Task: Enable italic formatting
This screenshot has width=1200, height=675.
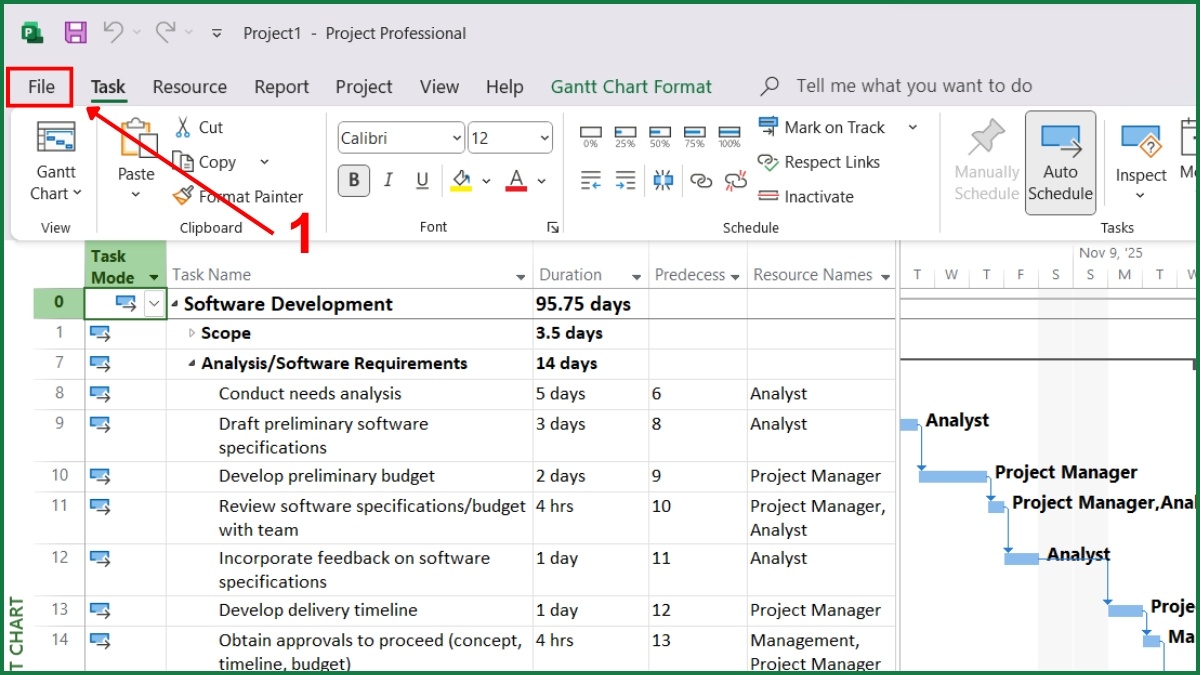Action: 388,180
